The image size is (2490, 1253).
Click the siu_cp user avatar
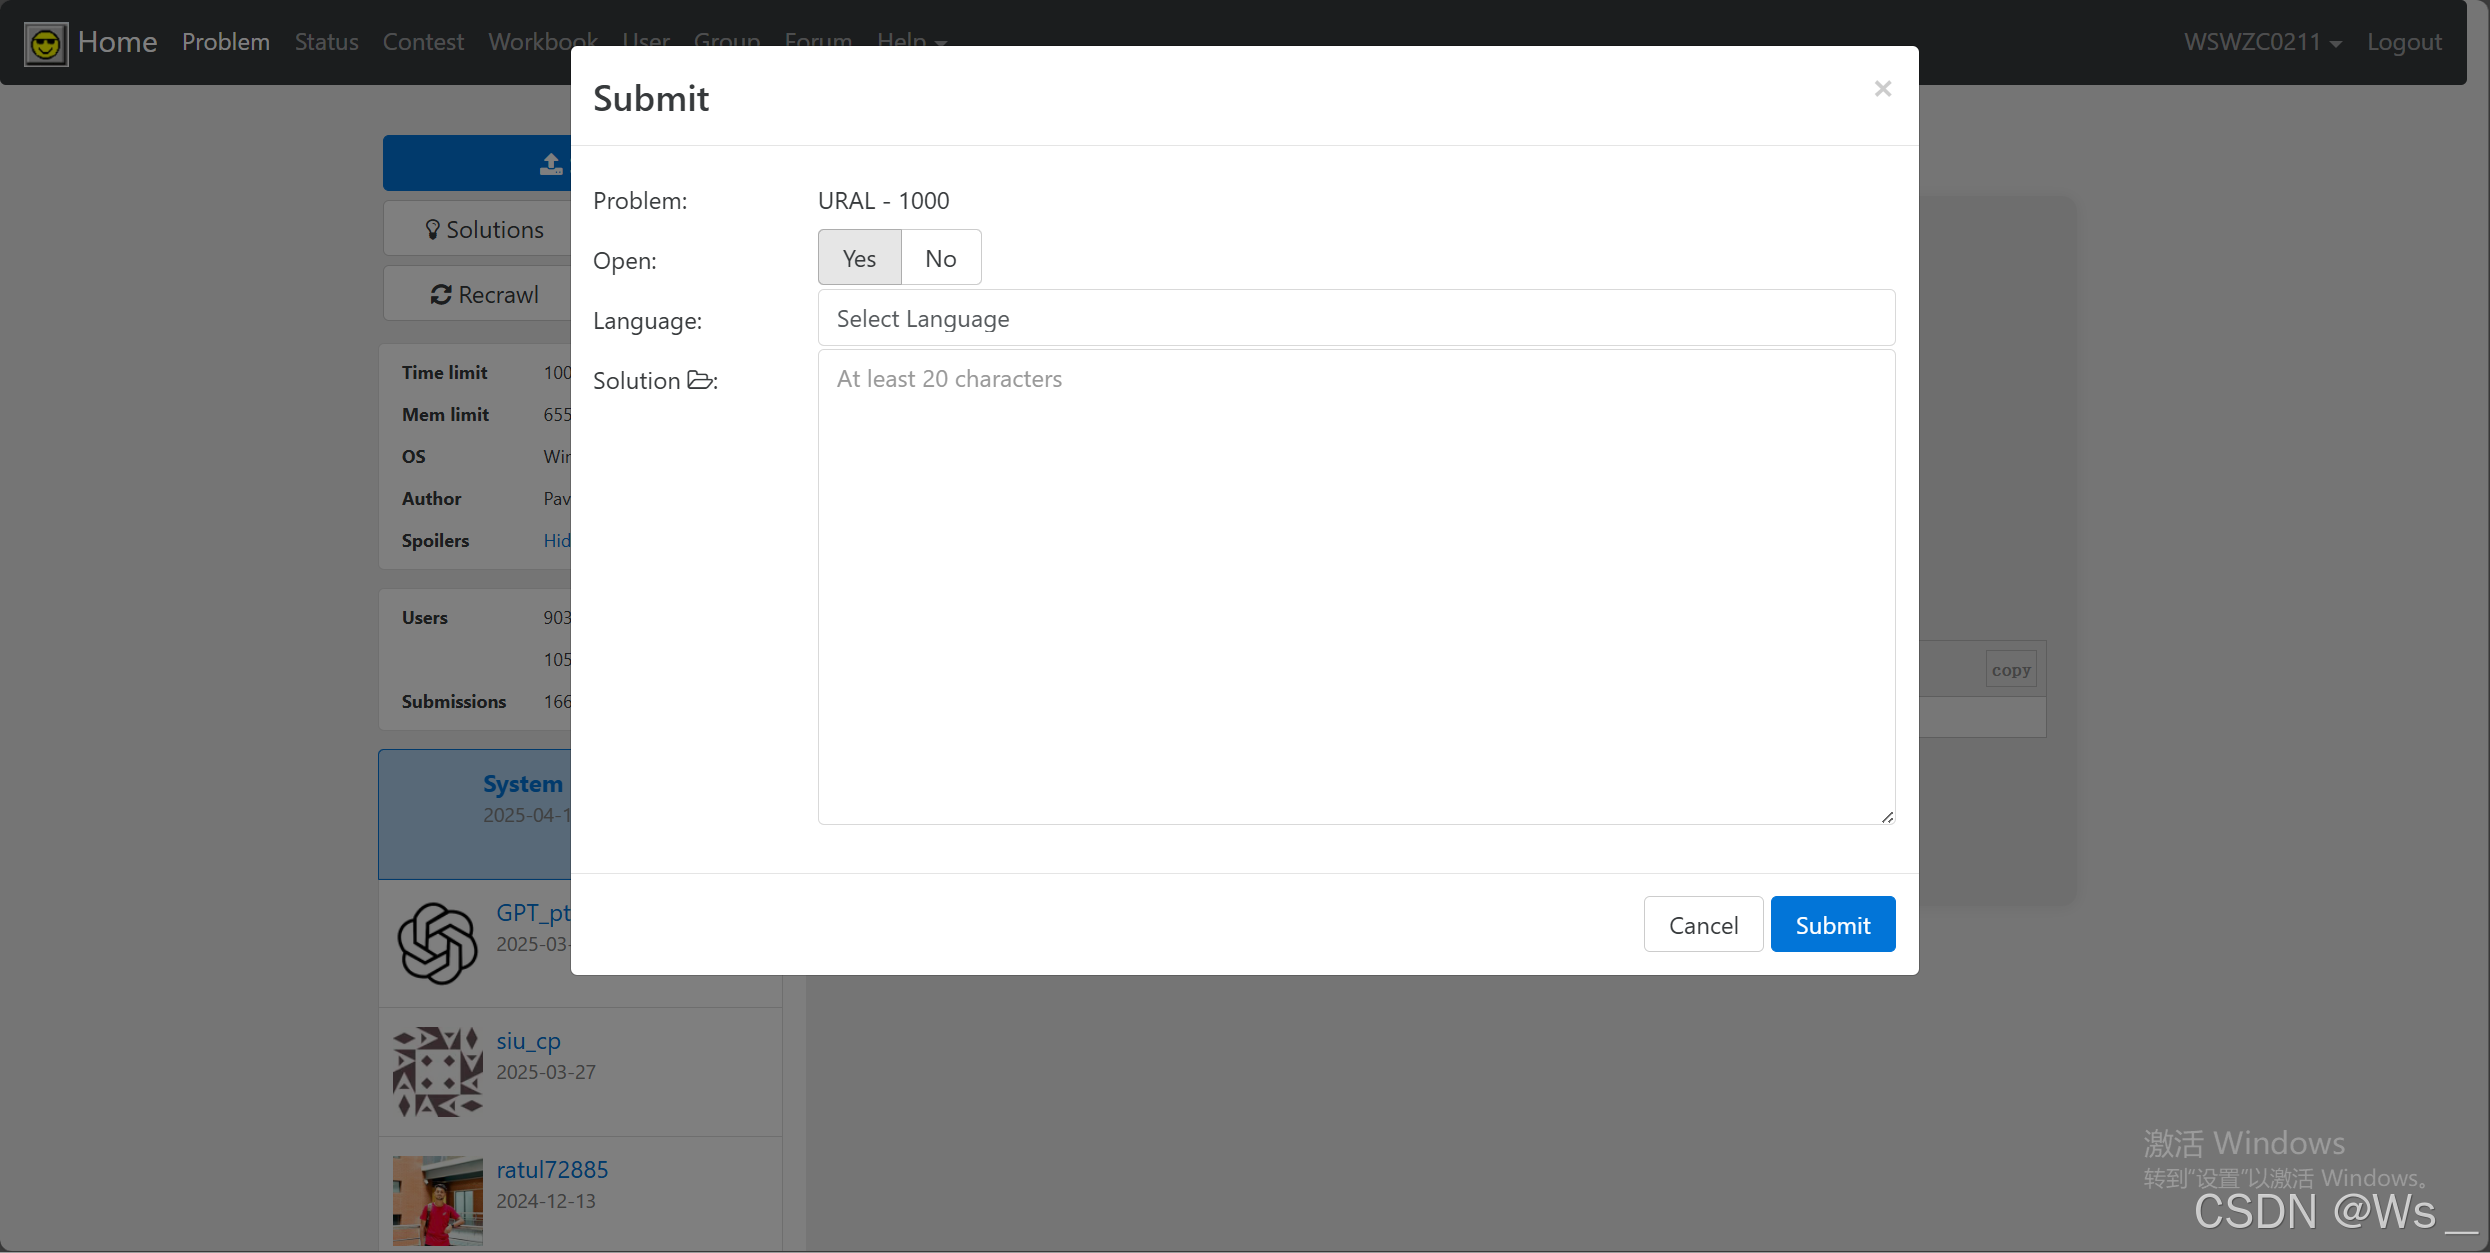(x=437, y=1071)
